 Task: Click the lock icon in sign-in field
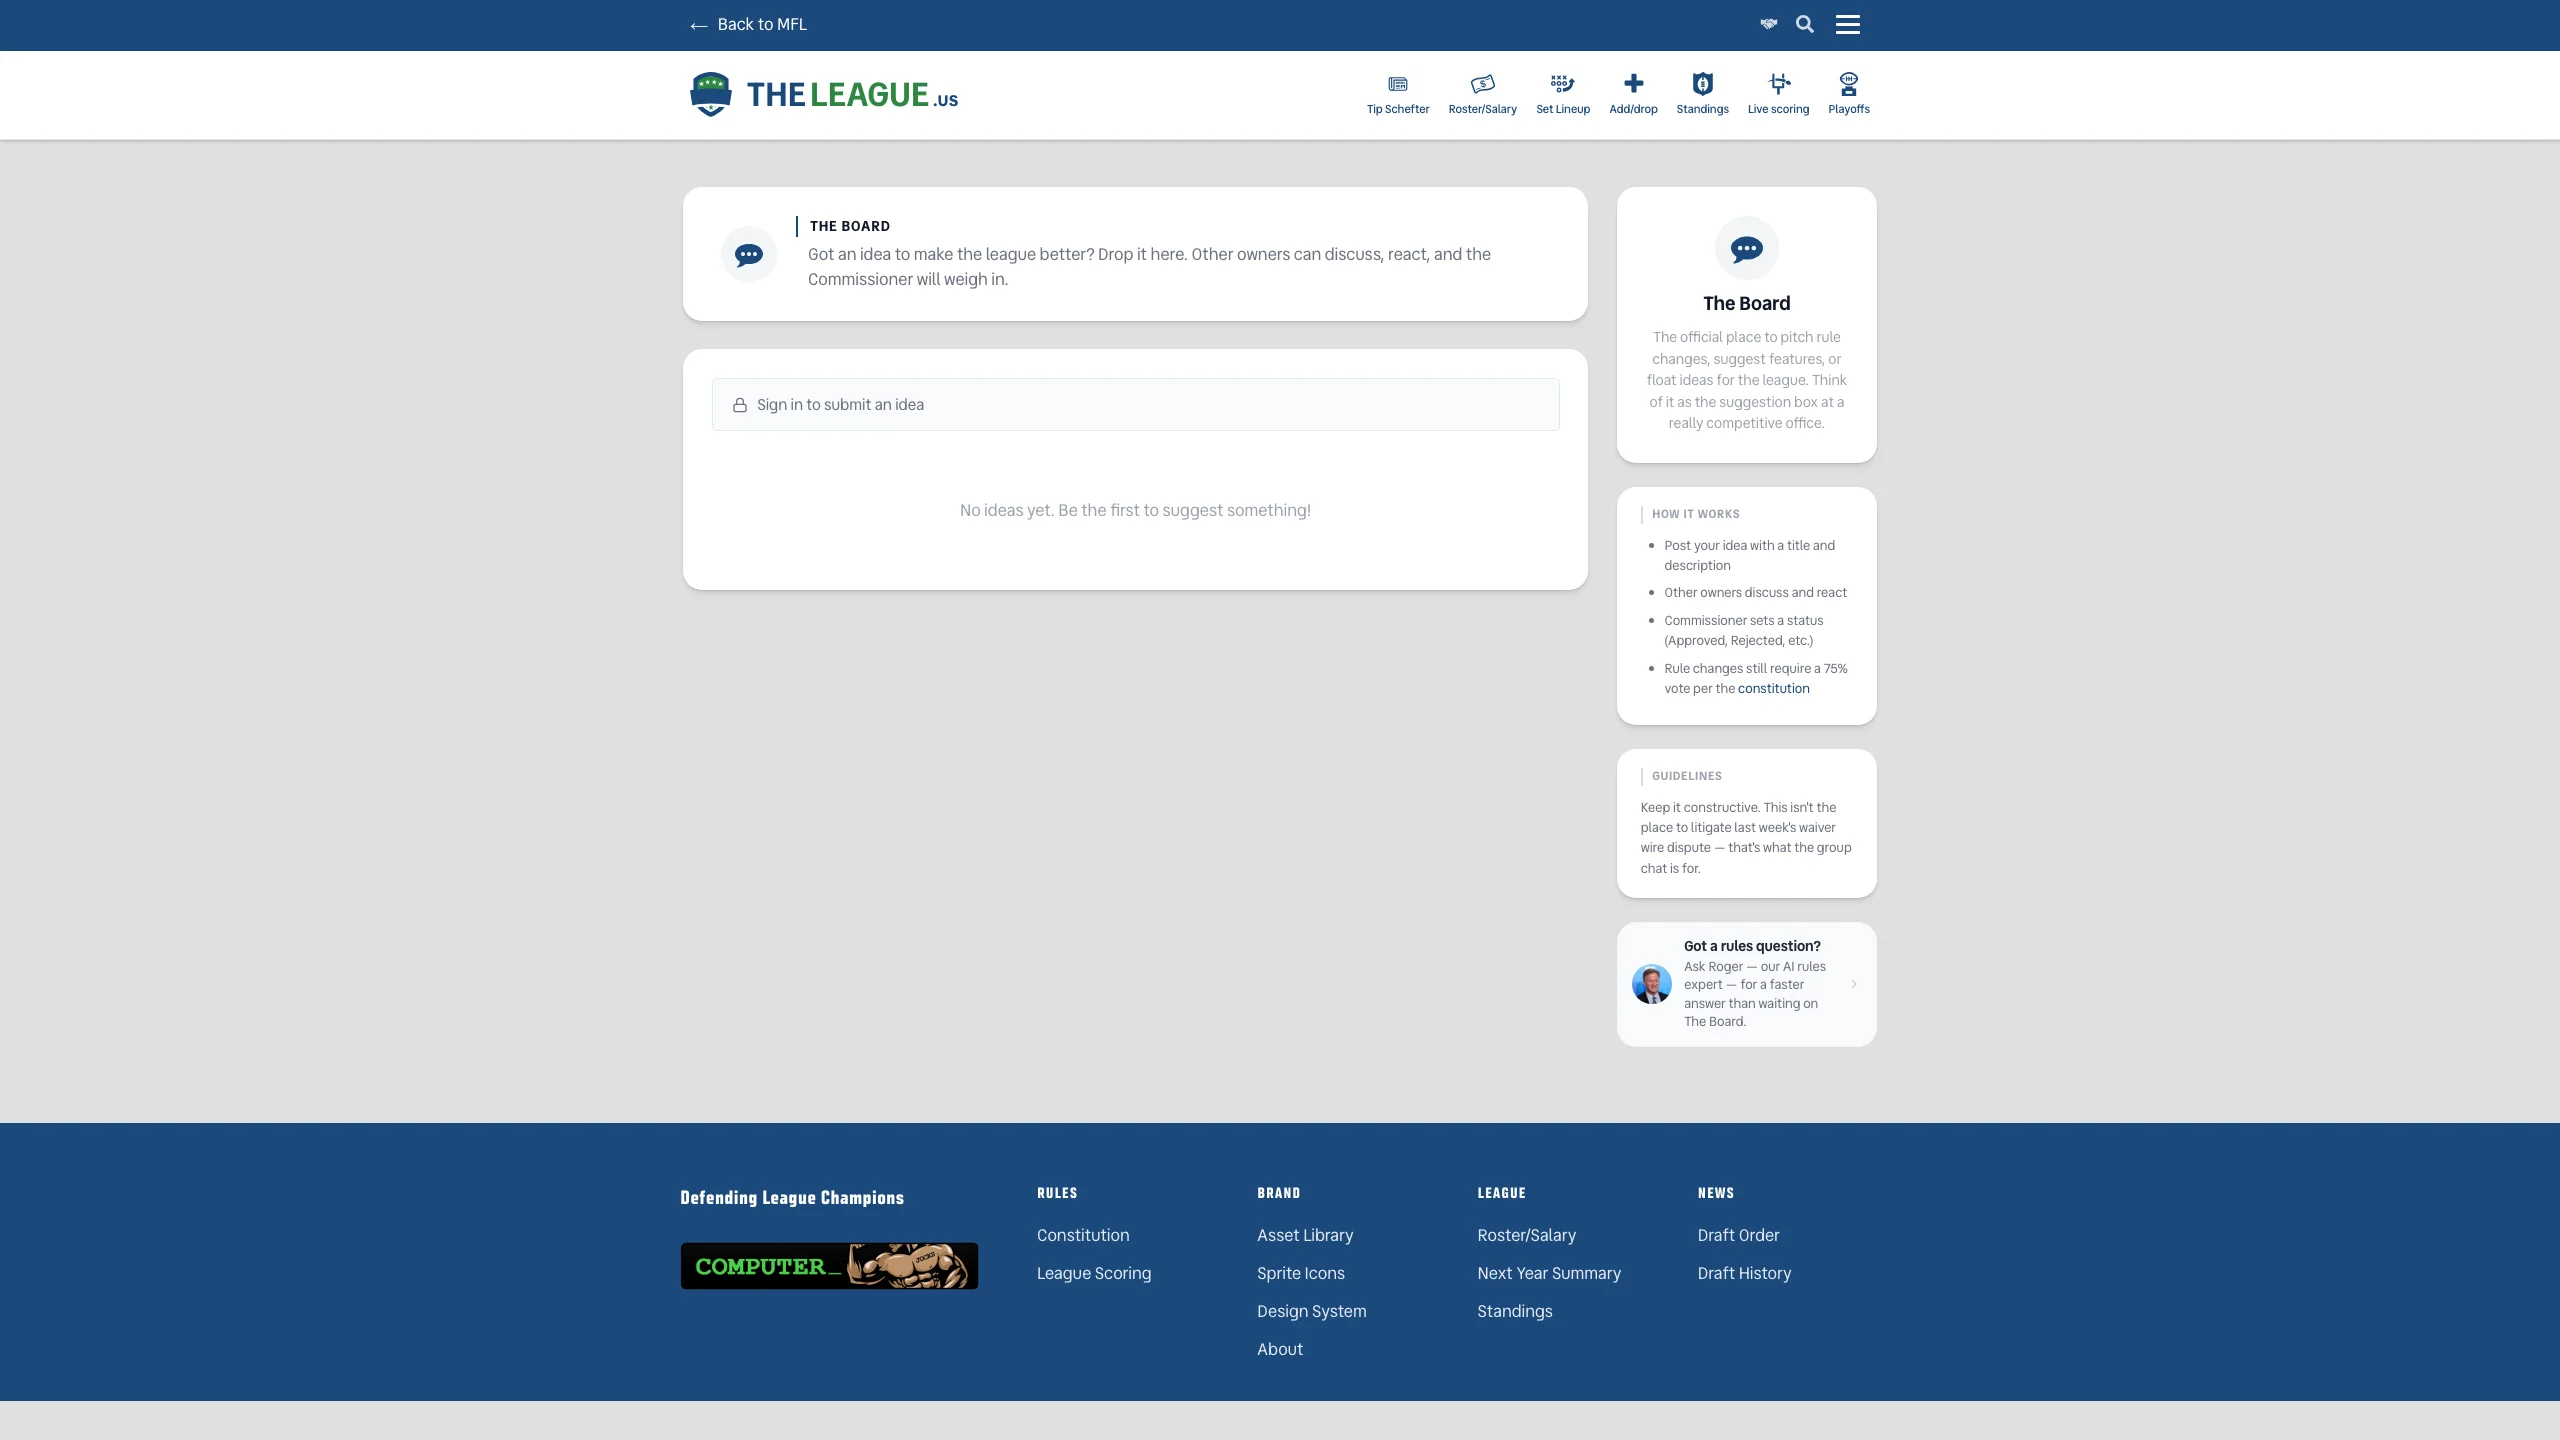click(x=740, y=405)
